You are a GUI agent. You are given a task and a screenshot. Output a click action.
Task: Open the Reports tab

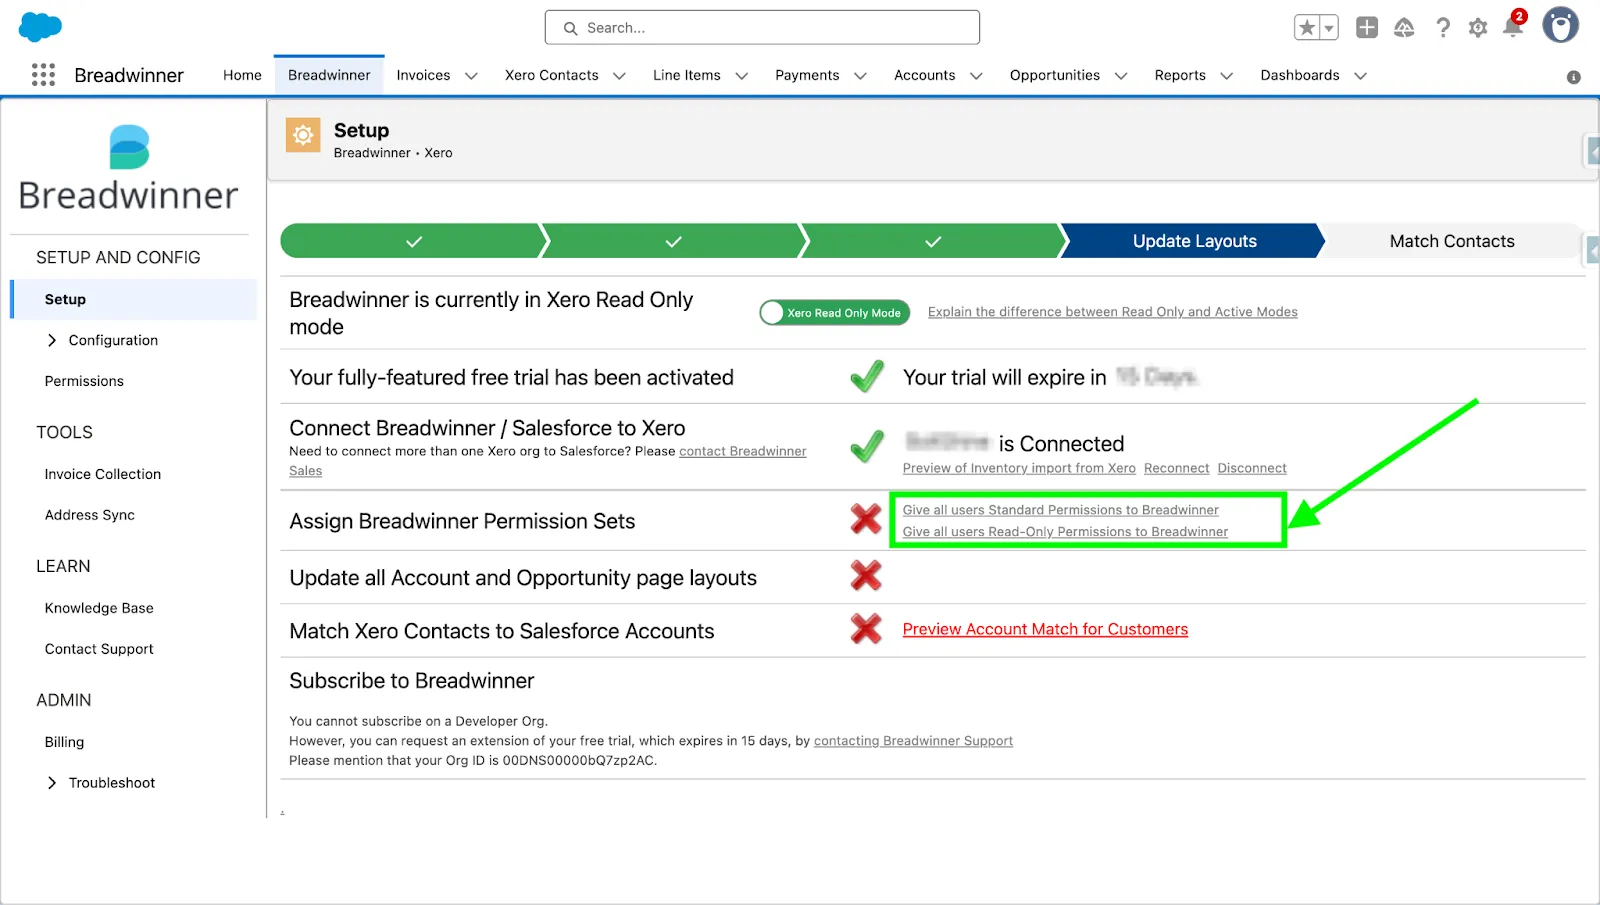[x=1180, y=75]
